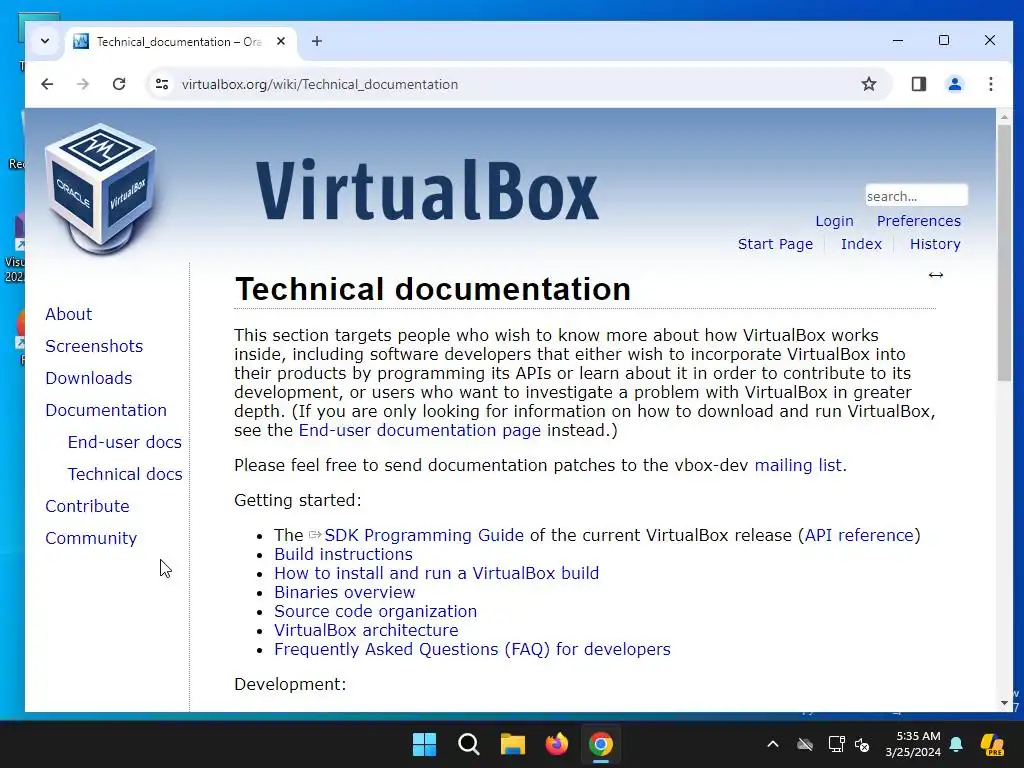View page History
The width and height of the screenshot is (1024, 768).
pyautogui.click(x=935, y=244)
